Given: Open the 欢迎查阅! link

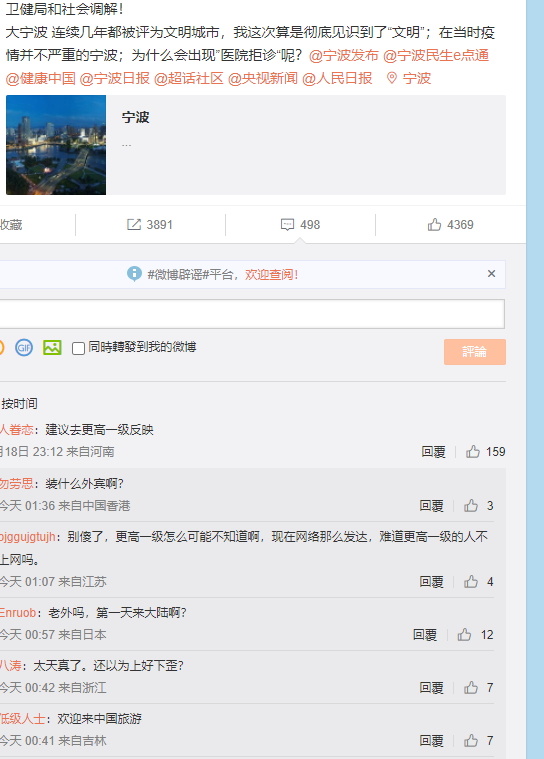Looking at the screenshot, I should (272, 274).
